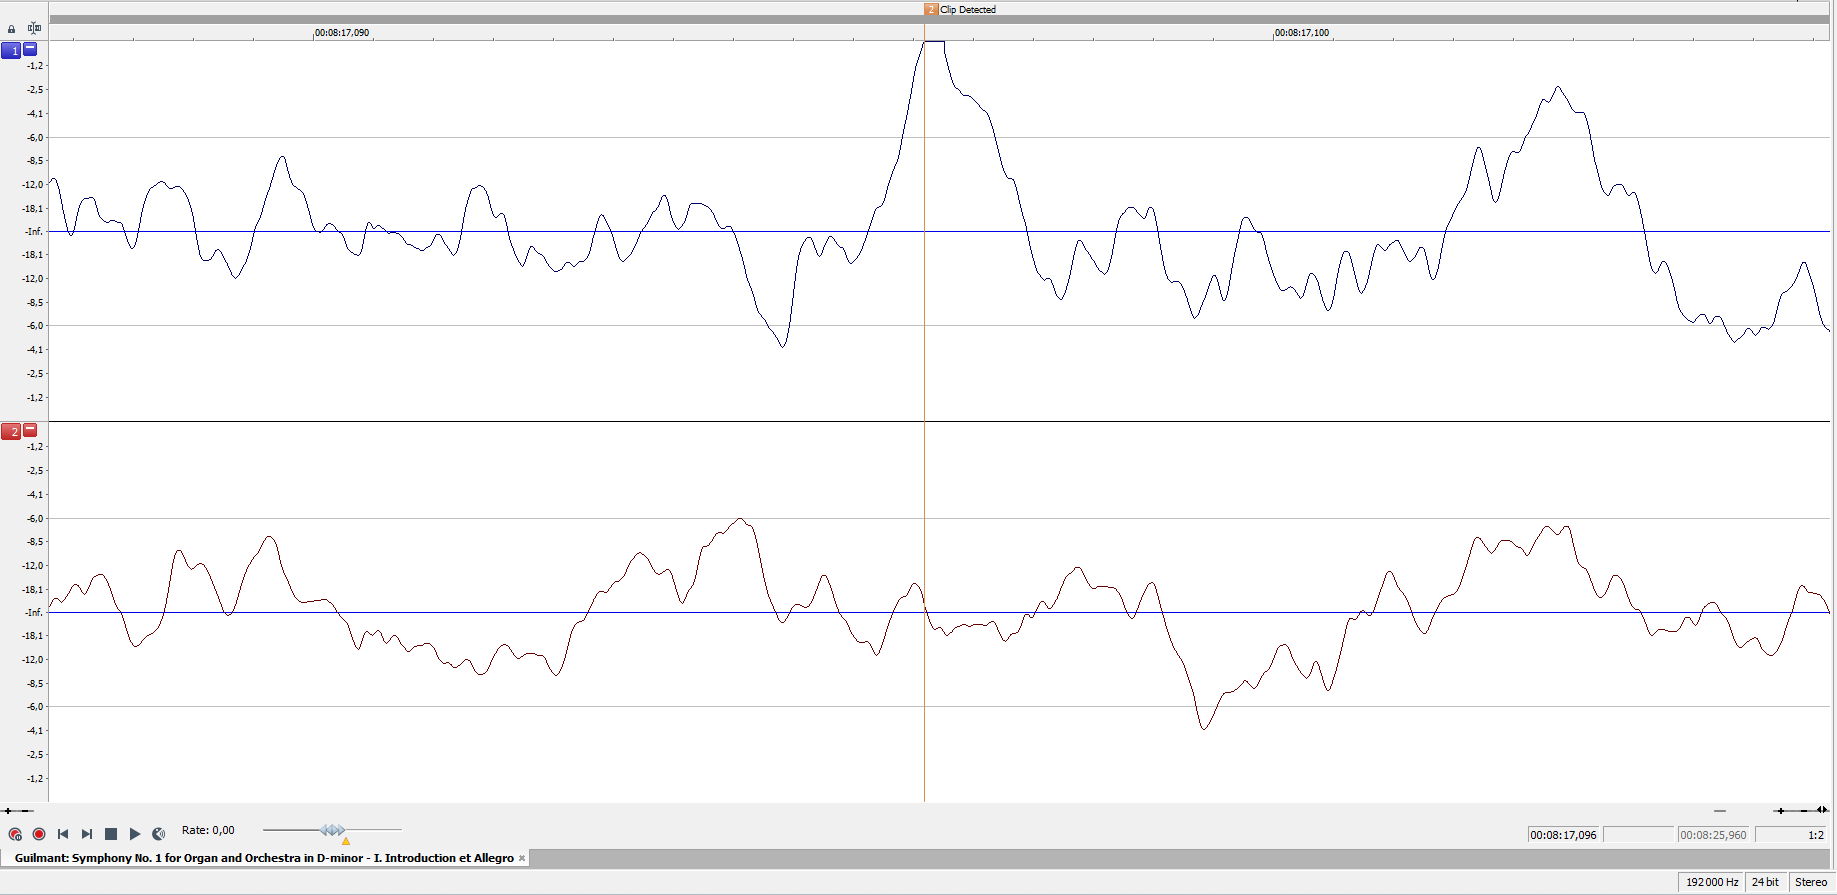Collapse channel 1 with its minus button

(x=30, y=49)
